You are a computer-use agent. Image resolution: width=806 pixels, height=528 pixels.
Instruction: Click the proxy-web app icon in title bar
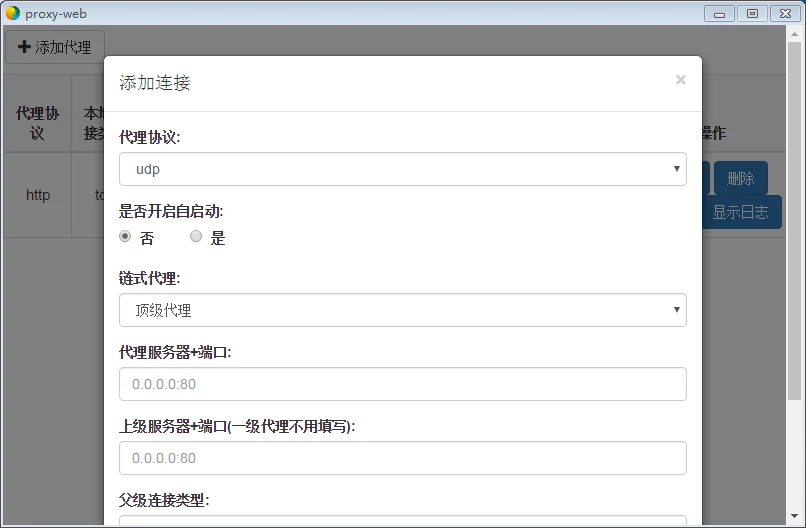click(x=13, y=13)
